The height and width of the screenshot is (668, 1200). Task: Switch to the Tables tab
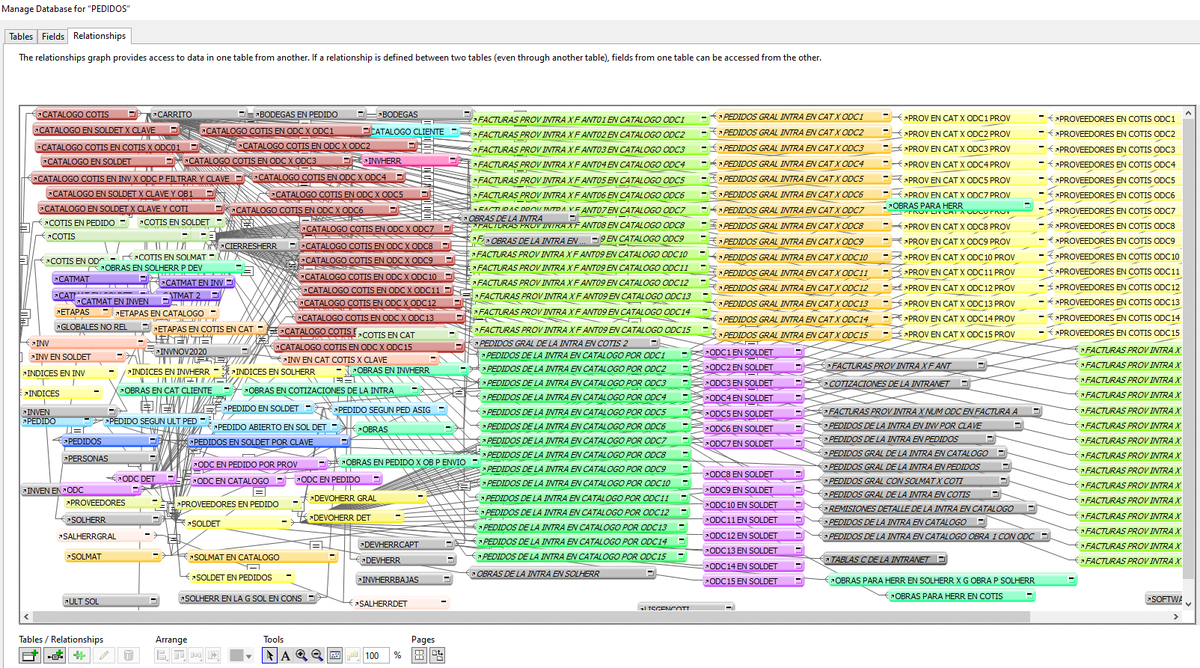21,36
